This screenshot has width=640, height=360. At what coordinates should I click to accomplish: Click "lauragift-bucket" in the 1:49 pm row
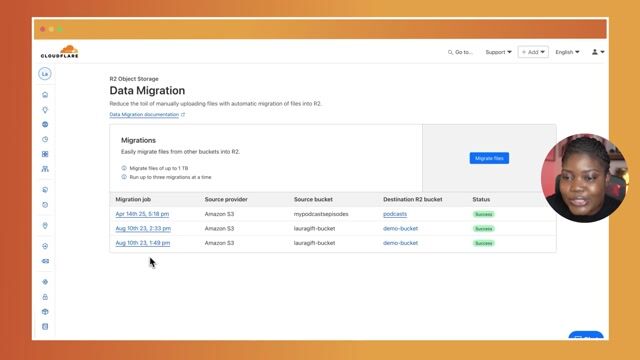[314, 243]
